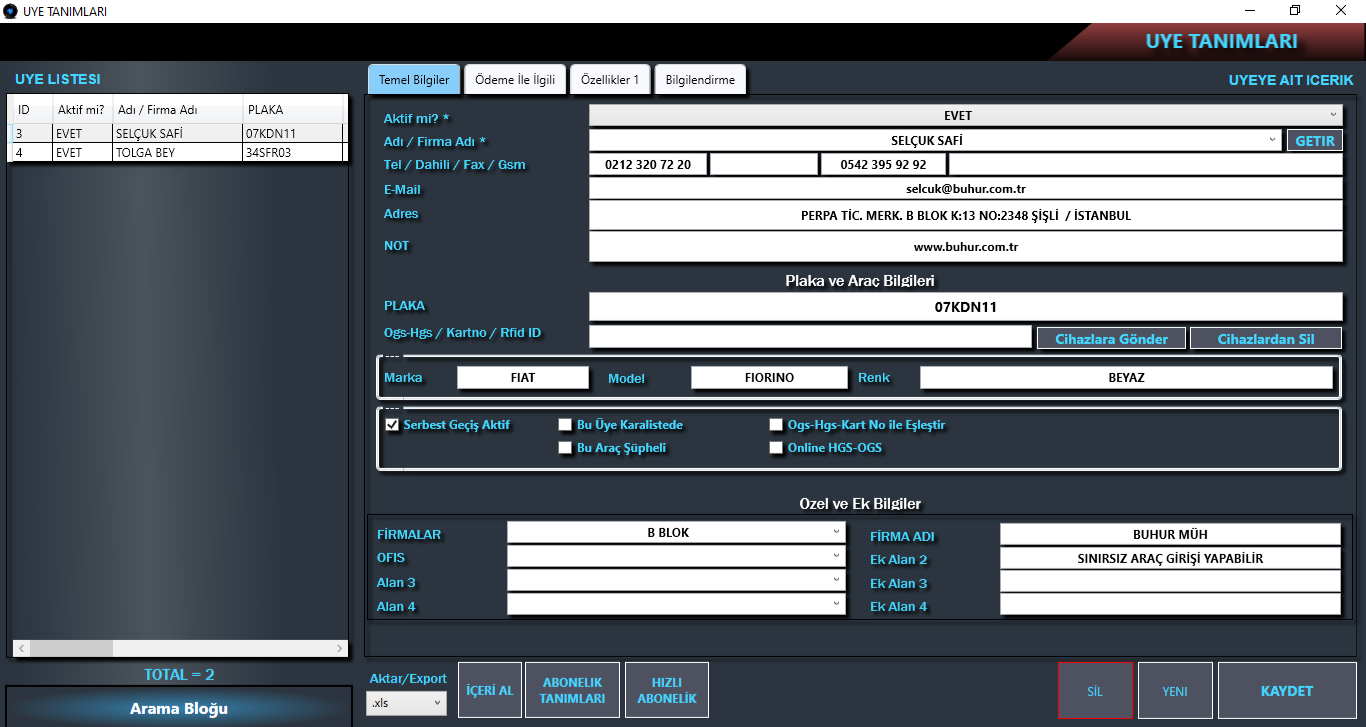Click the GETIR button
The height and width of the screenshot is (727, 1366).
point(1315,141)
